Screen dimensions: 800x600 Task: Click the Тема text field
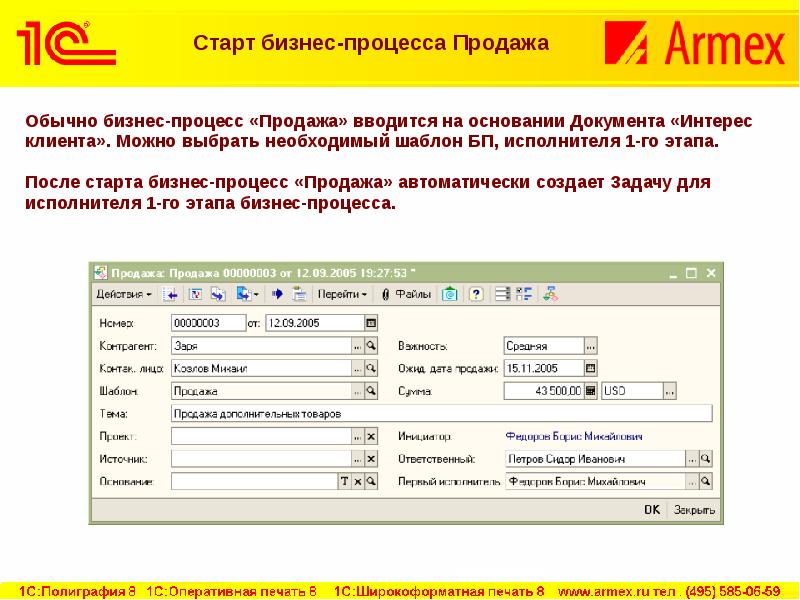click(440, 413)
